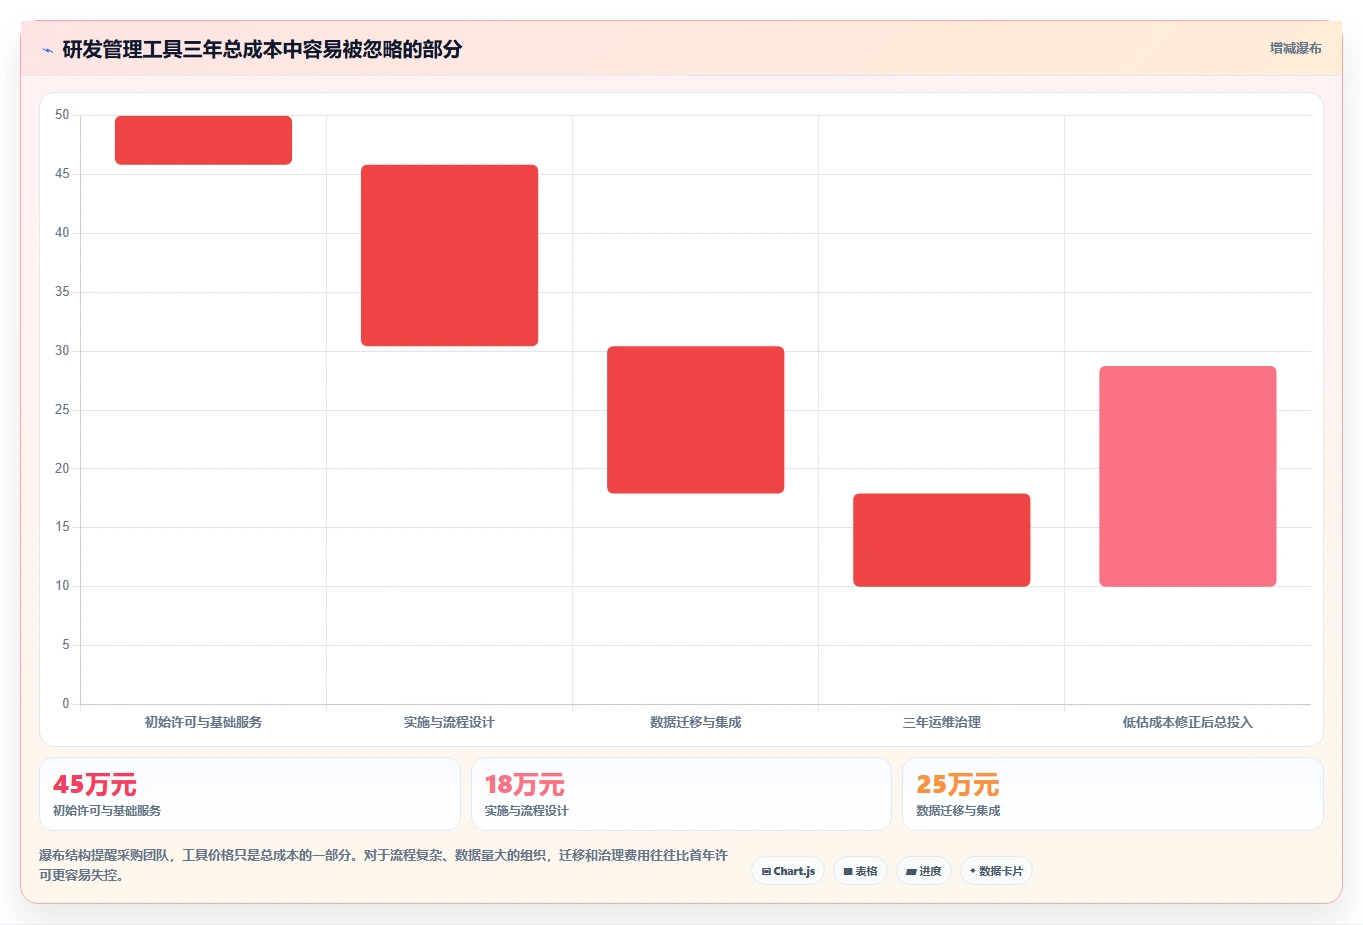Click the lightning icon beside the chart title
The width and height of the screenshot is (1363, 925).
pyautogui.click(x=47, y=50)
